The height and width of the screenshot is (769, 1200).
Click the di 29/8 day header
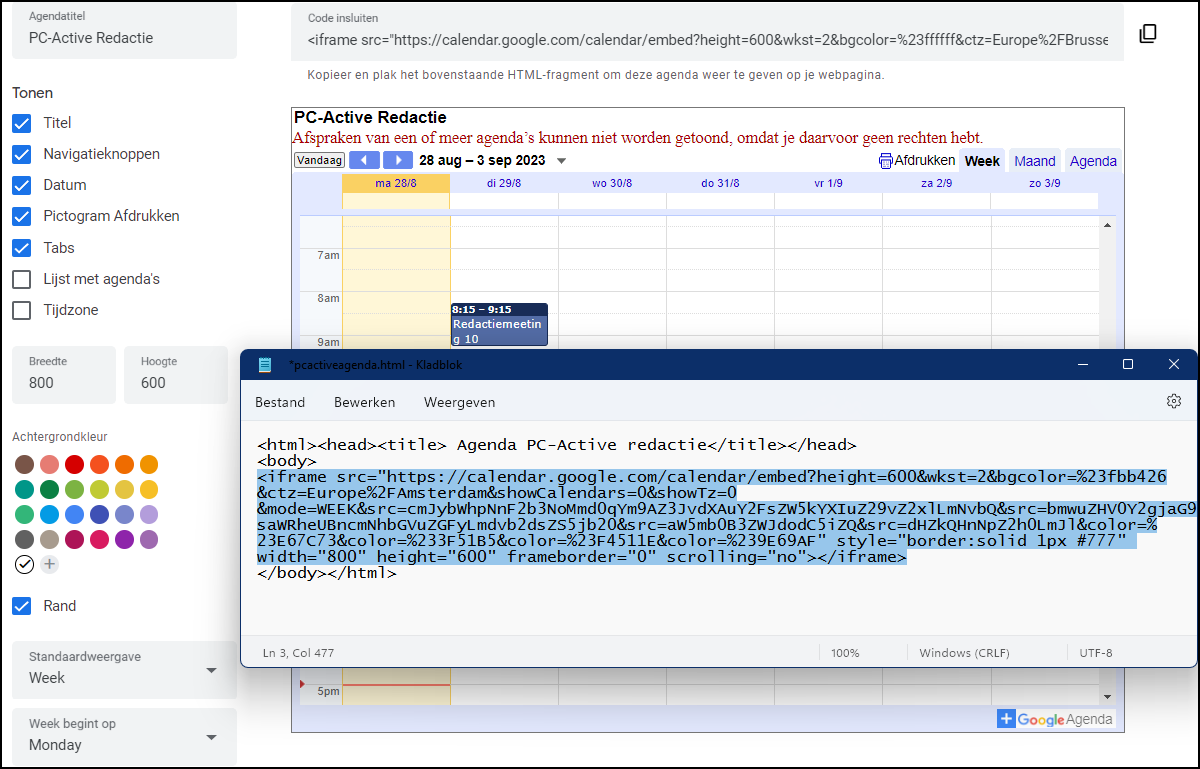pos(504,183)
